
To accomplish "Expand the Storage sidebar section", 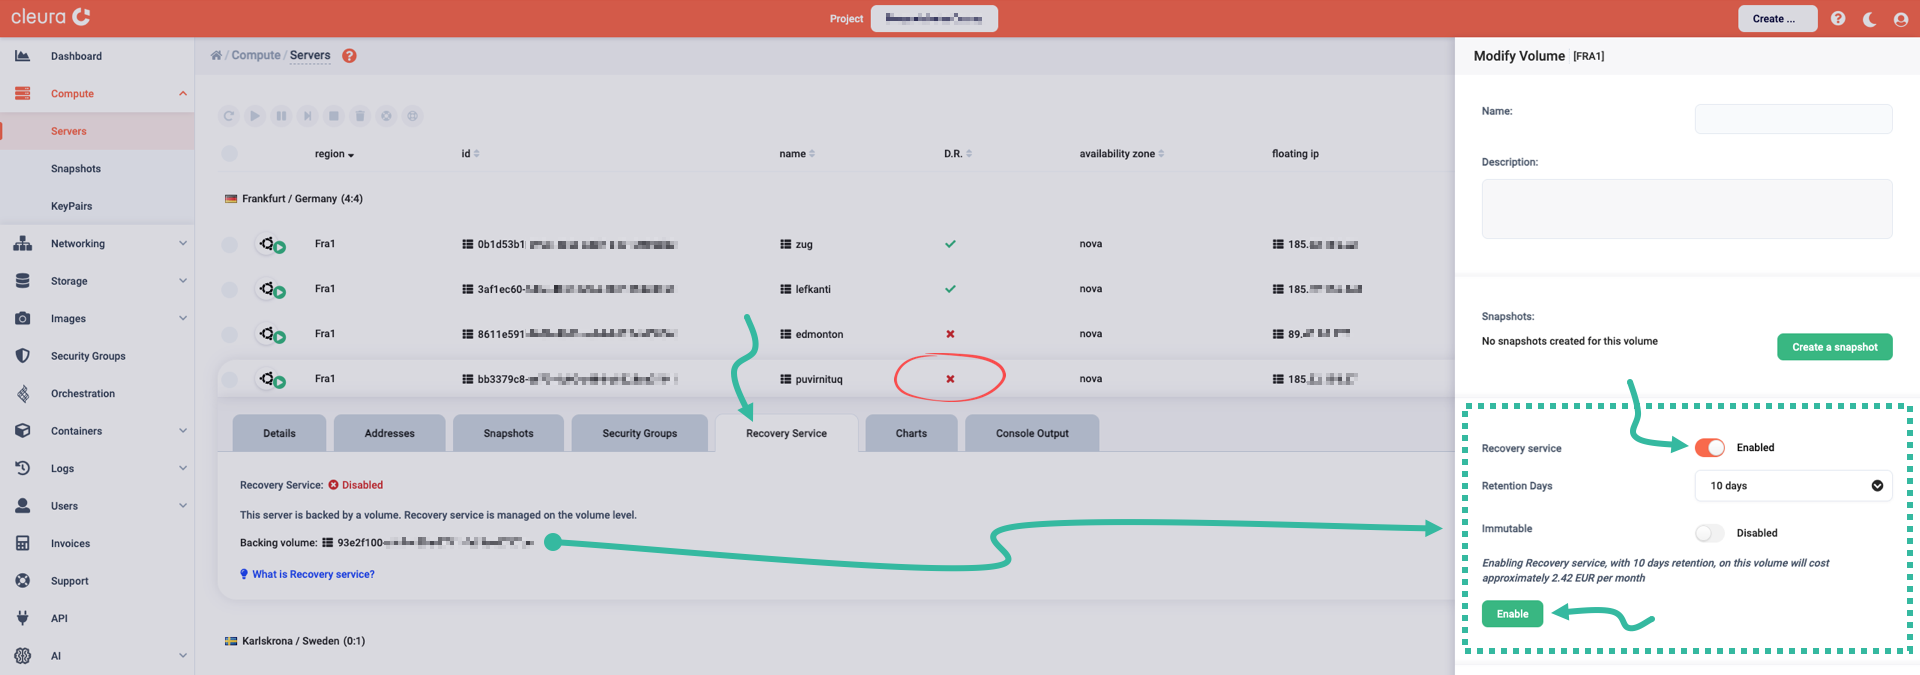I will tap(183, 281).
